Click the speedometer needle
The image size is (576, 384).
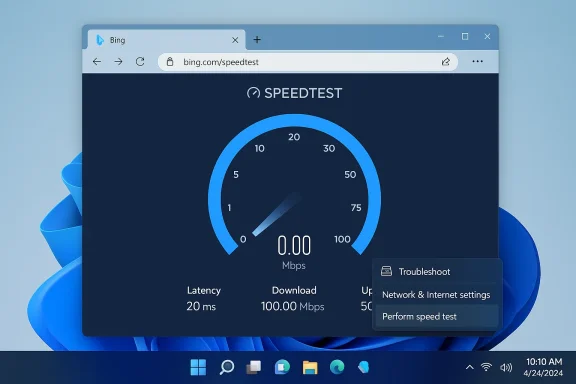pos(276,214)
